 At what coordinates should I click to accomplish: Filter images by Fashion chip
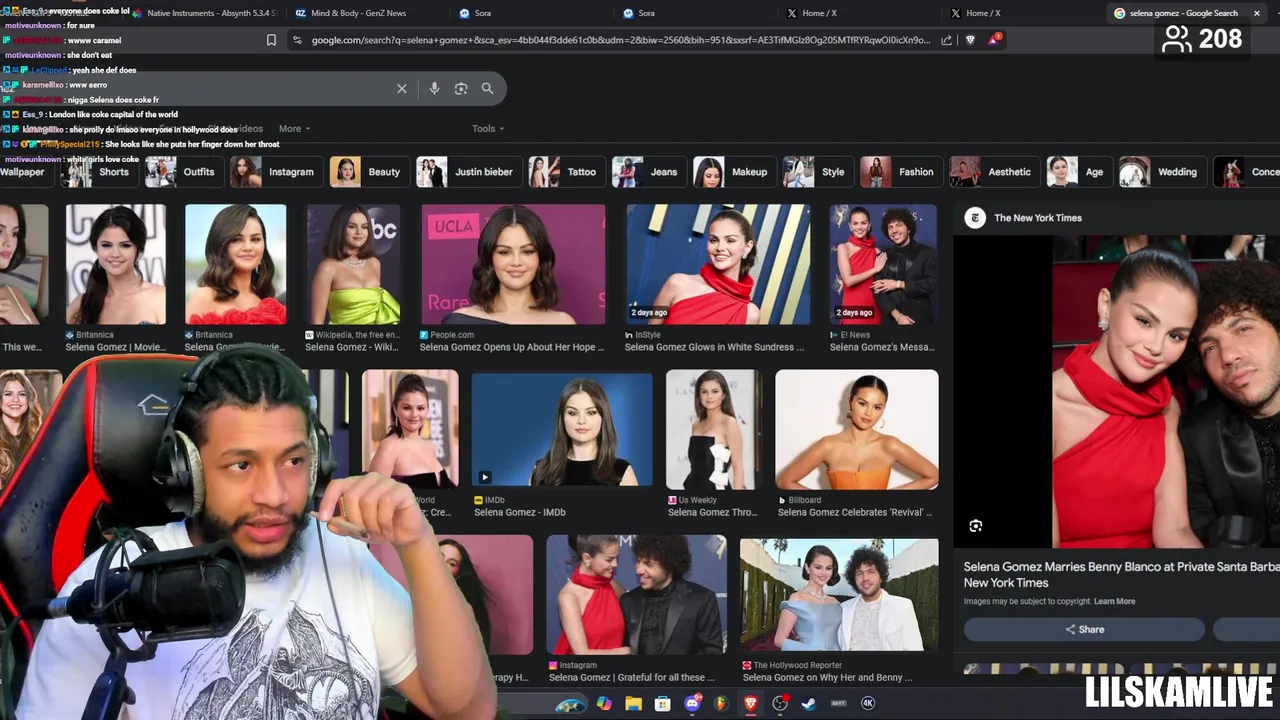[x=900, y=172]
